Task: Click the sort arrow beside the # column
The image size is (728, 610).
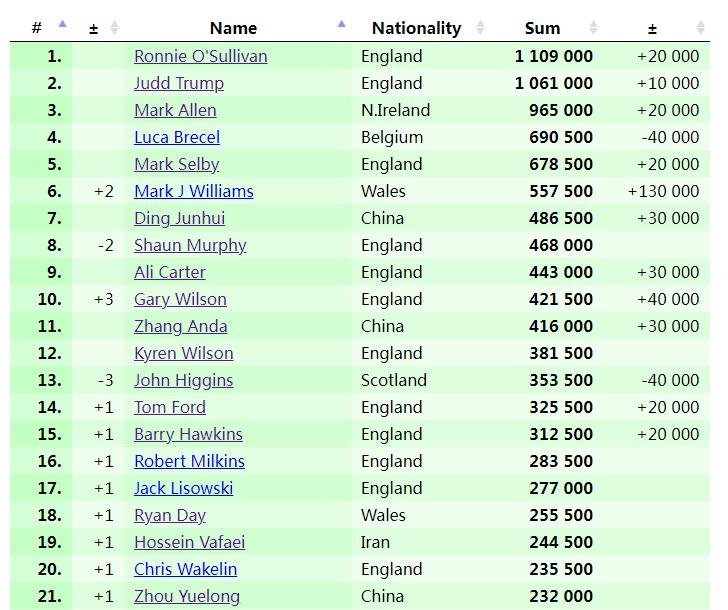Action: coord(63,25)
